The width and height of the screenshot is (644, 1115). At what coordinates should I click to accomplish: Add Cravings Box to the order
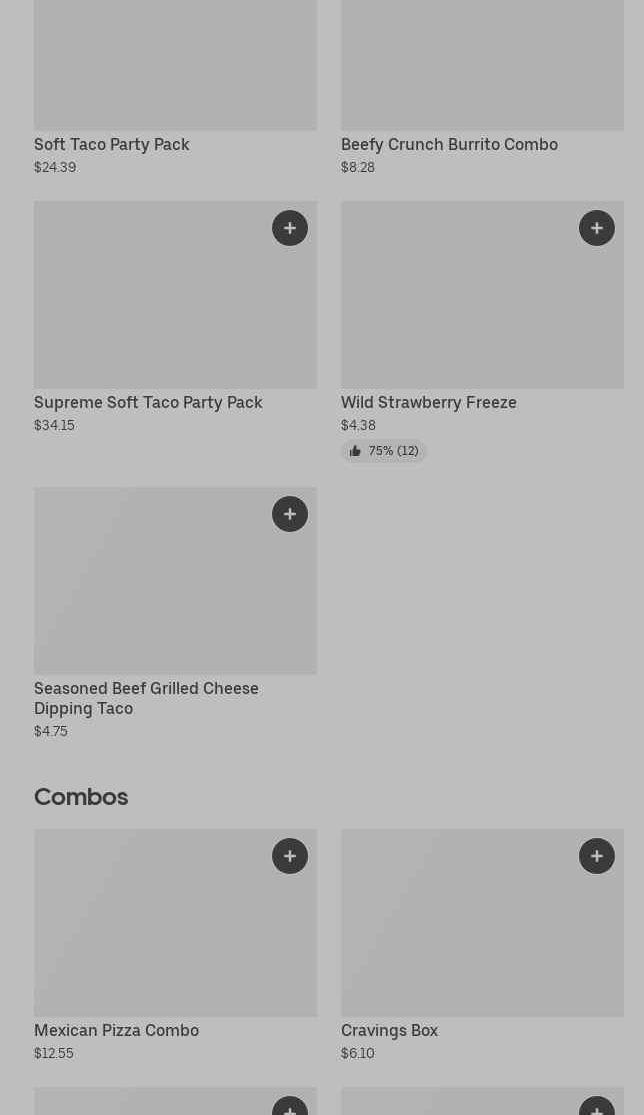click(x=597, y=856)
